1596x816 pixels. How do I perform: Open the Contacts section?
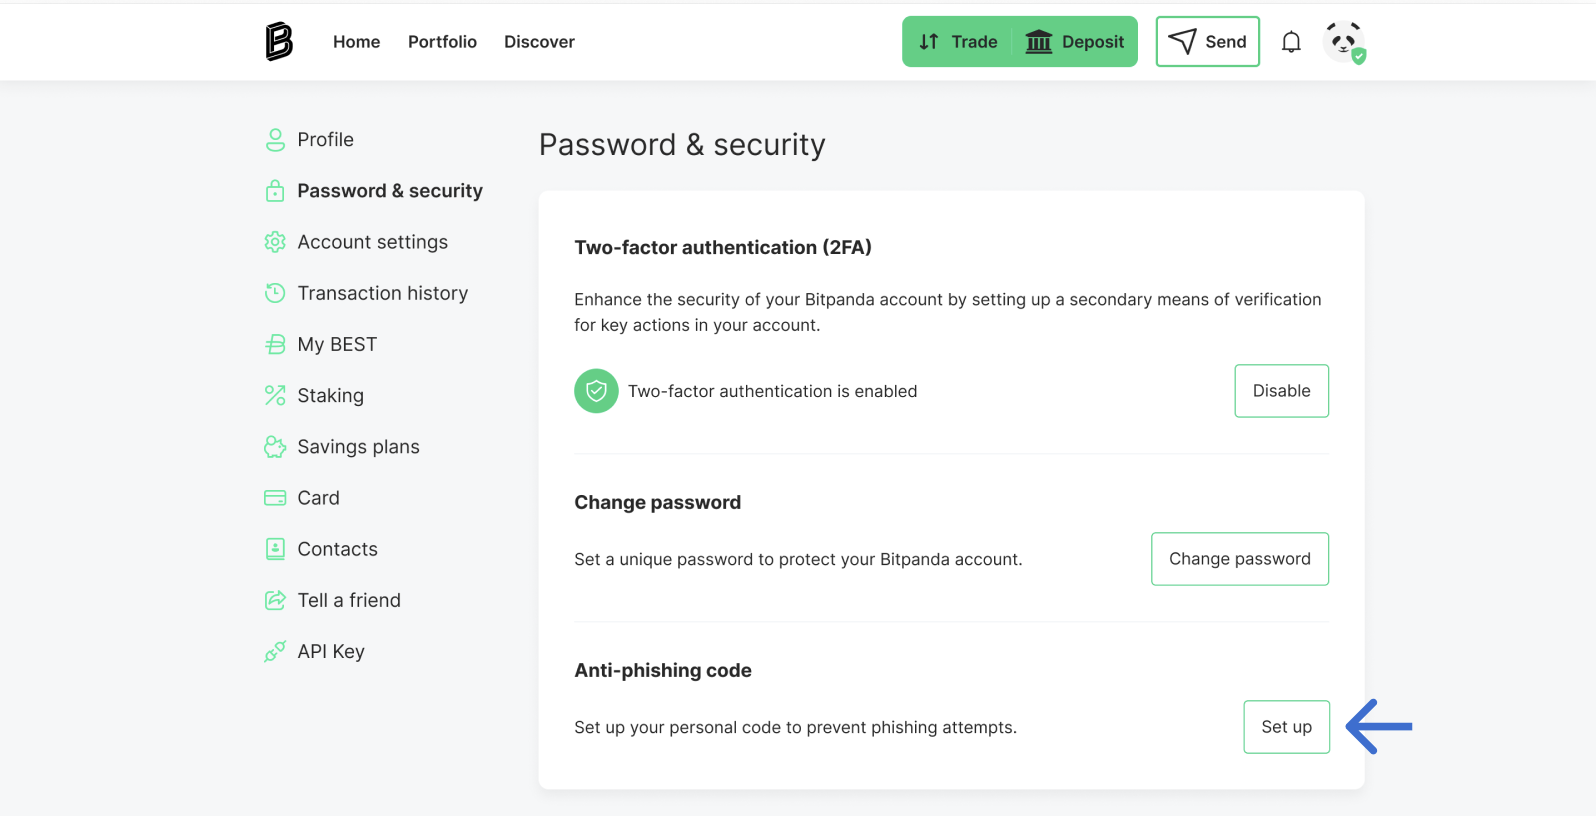coord(338,549)
